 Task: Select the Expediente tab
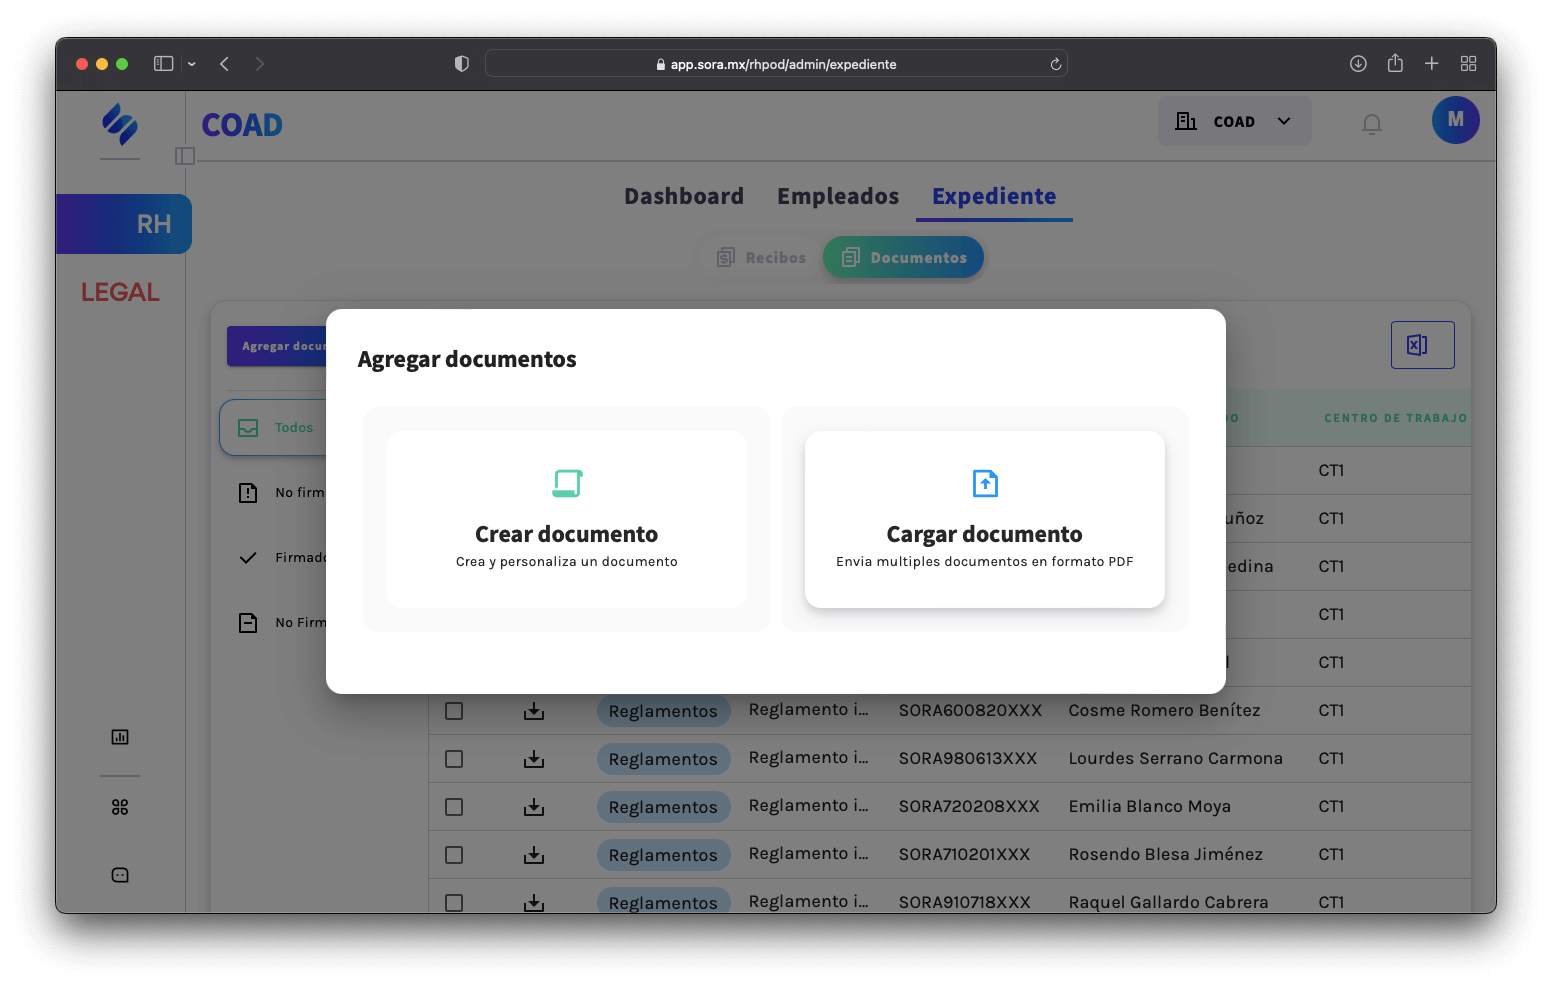[994, 196]
